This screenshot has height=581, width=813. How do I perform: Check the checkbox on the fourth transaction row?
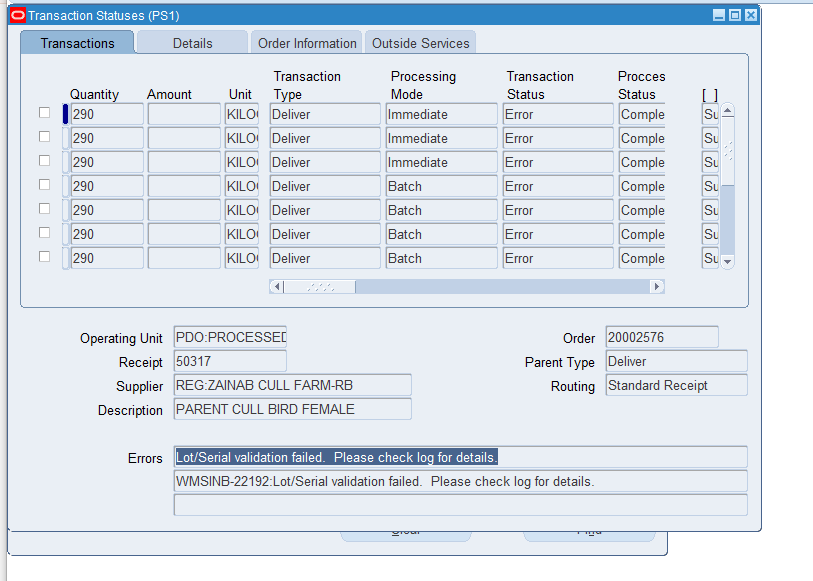click(x=44, y=185)
